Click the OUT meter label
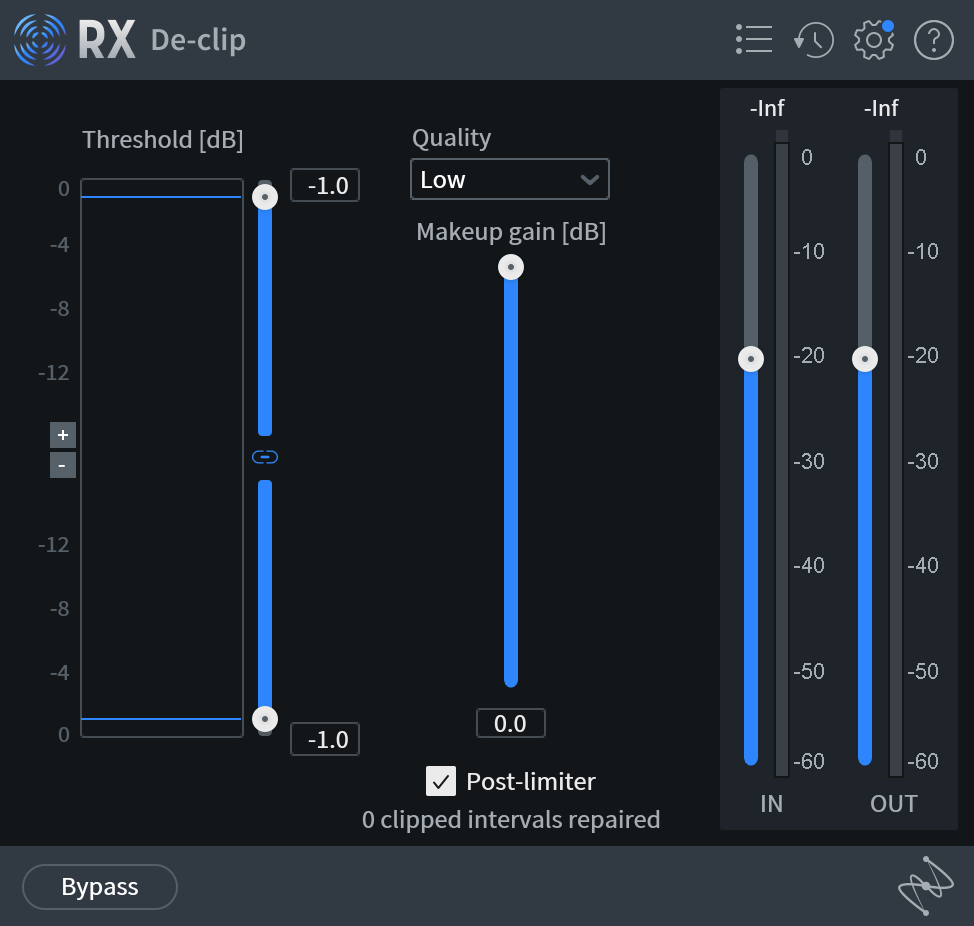The height and width of the screenshot is (926, 974). pyautogui.click(x=893, y=803)
